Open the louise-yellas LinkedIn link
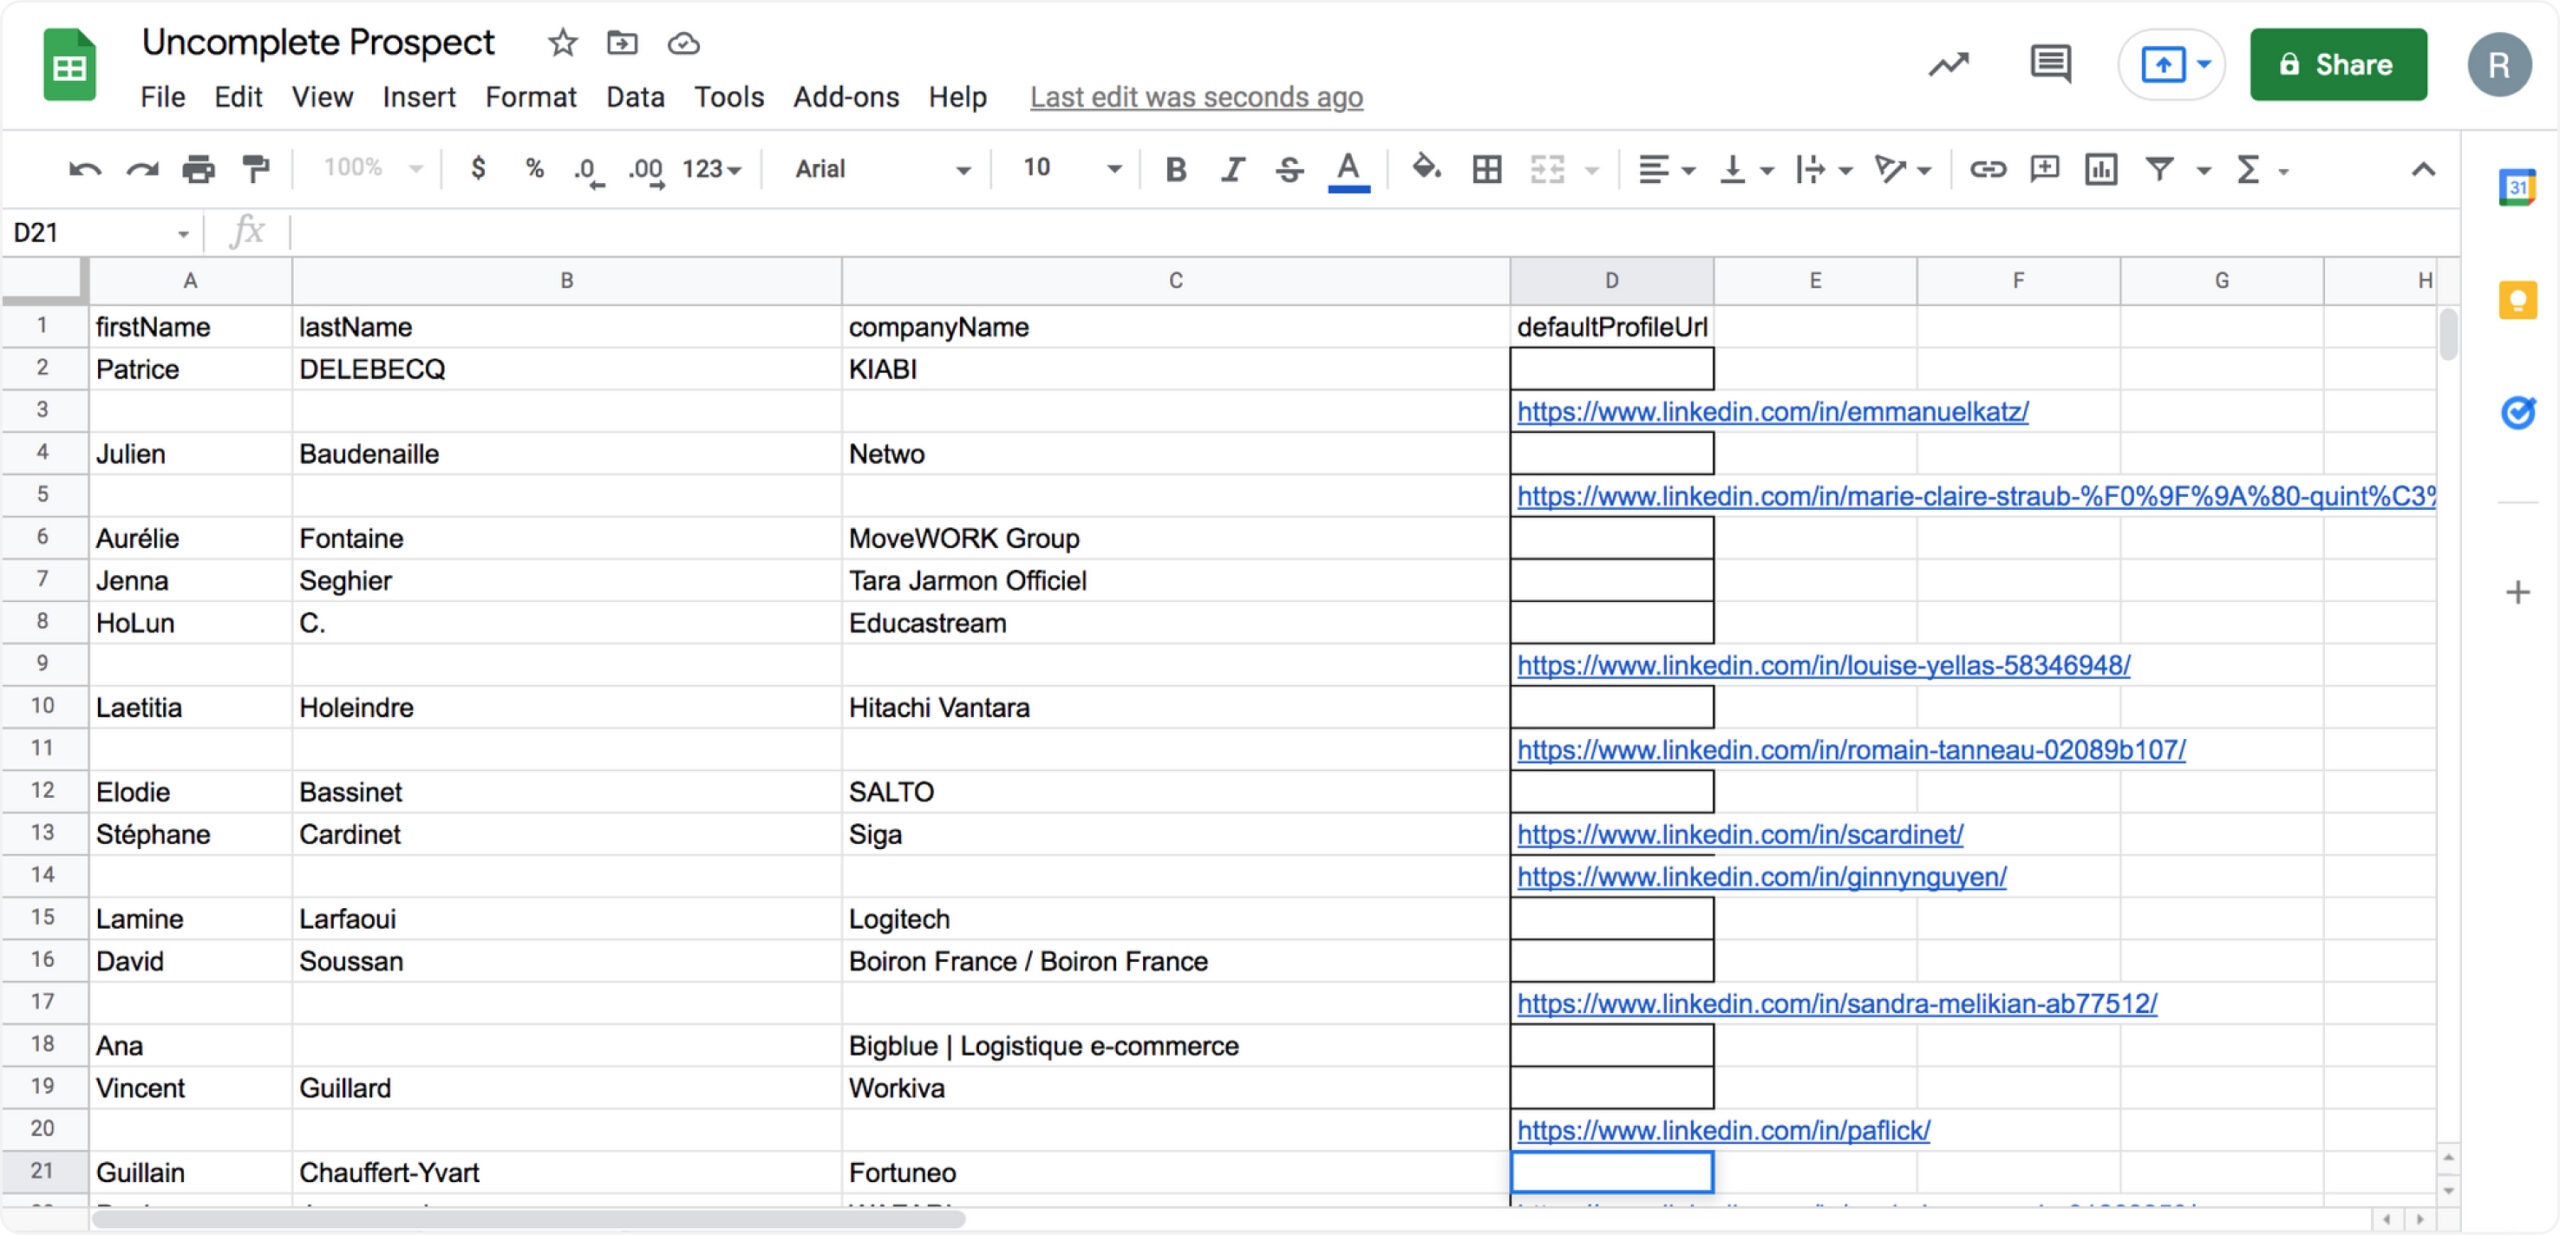The image size is (2560, 1235). coord(1823,665)
